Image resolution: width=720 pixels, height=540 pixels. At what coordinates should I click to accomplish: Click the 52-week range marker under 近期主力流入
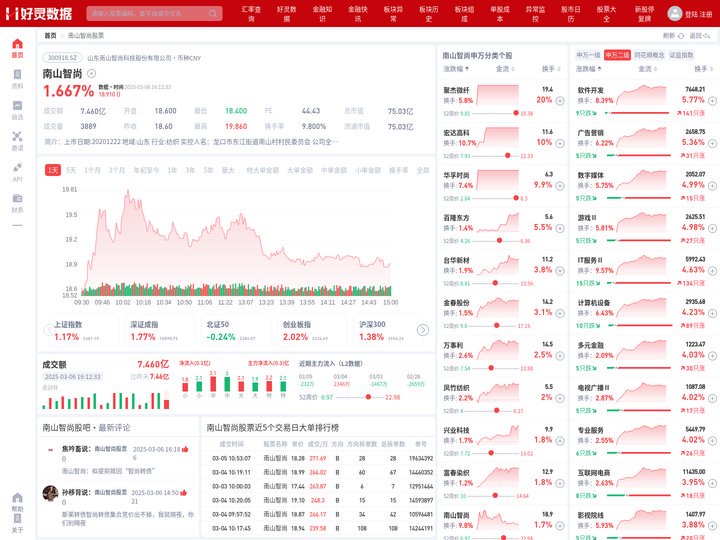point(368,397)
